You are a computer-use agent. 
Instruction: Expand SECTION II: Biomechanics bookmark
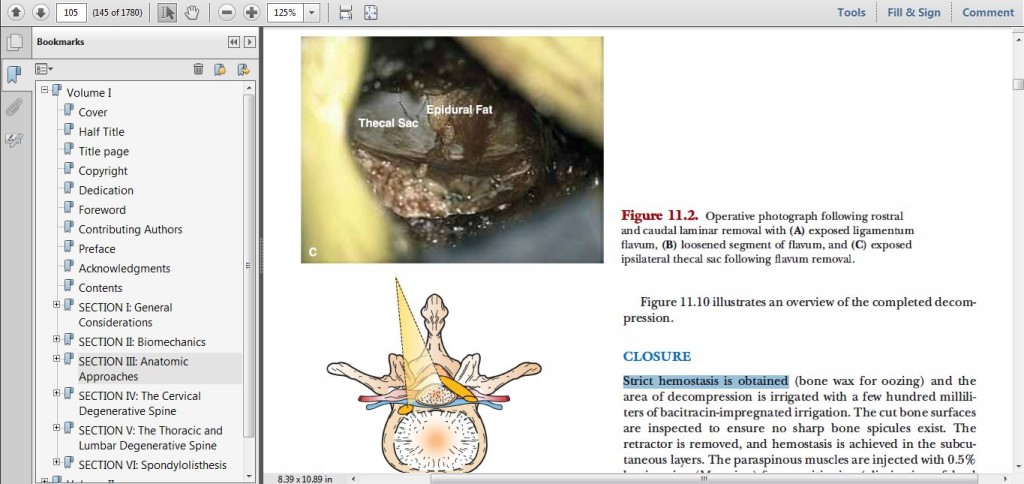pyautogui.click(x=57, y=338)
